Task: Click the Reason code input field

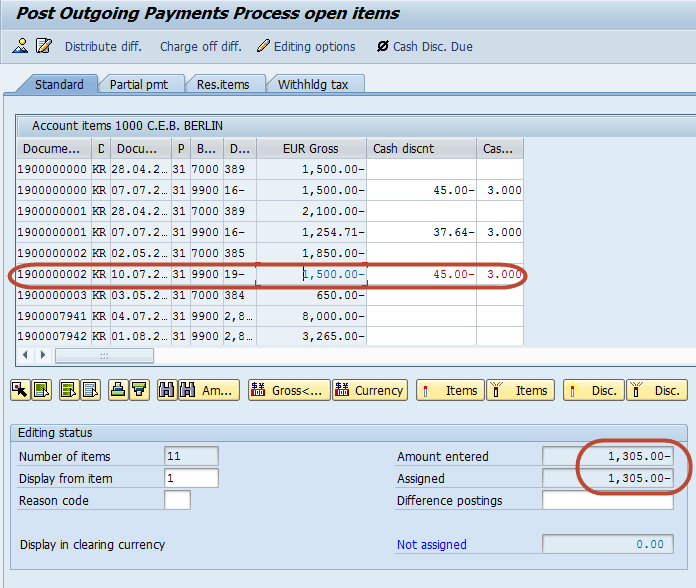Action: pyautogui.click(x=177, y=500)
